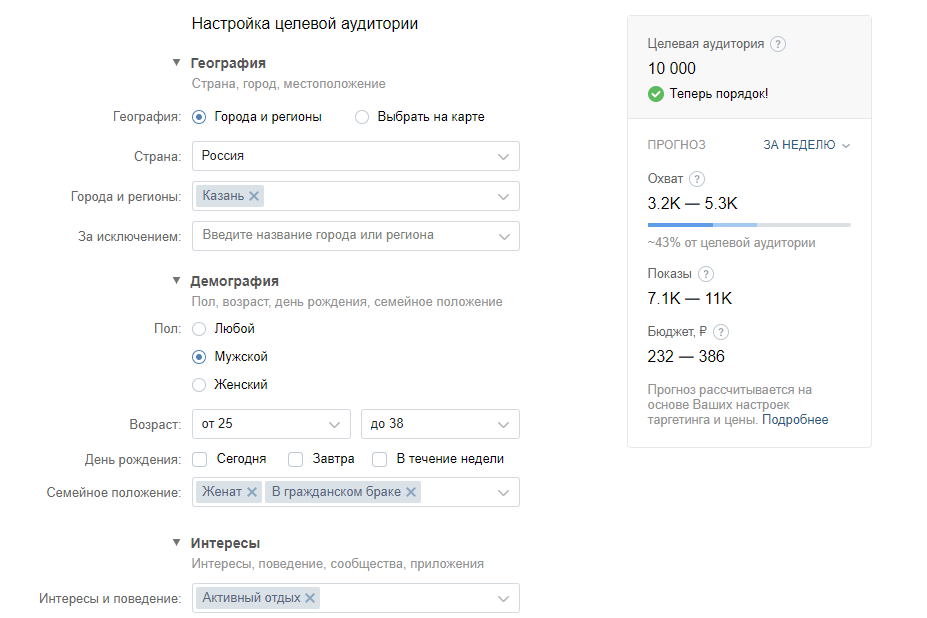Open the Страна dropdown showing Россия
Screen dimensions: 927x618
[356, 156]
